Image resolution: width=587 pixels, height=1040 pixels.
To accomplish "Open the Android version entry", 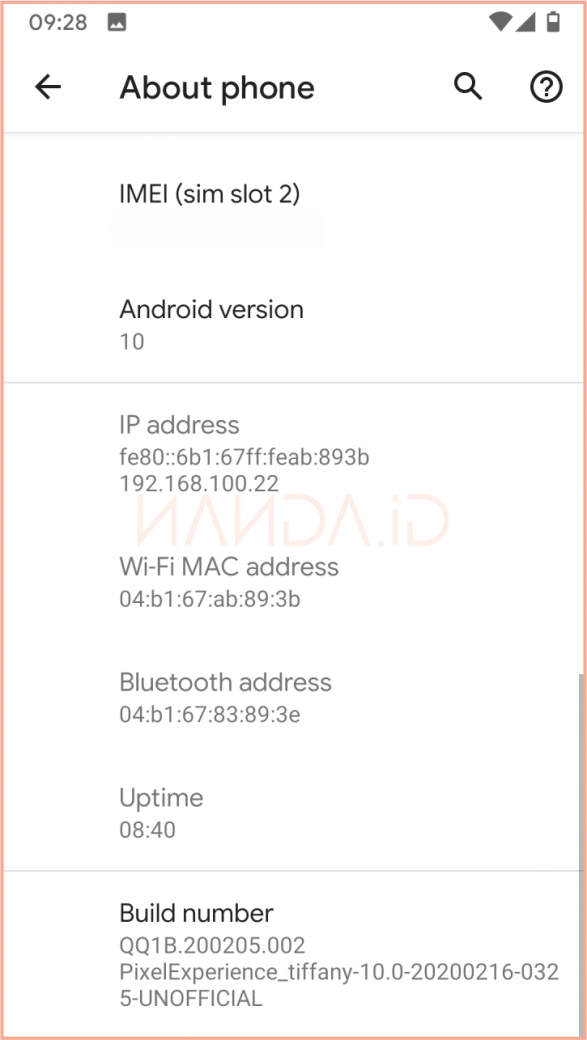I will point(293,325).
